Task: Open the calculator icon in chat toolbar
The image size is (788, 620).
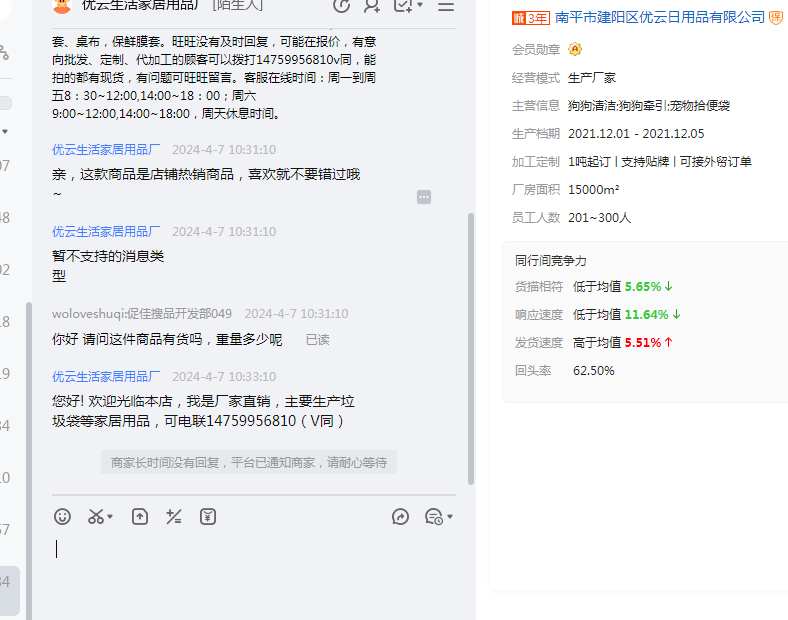Action: (174, 517)
